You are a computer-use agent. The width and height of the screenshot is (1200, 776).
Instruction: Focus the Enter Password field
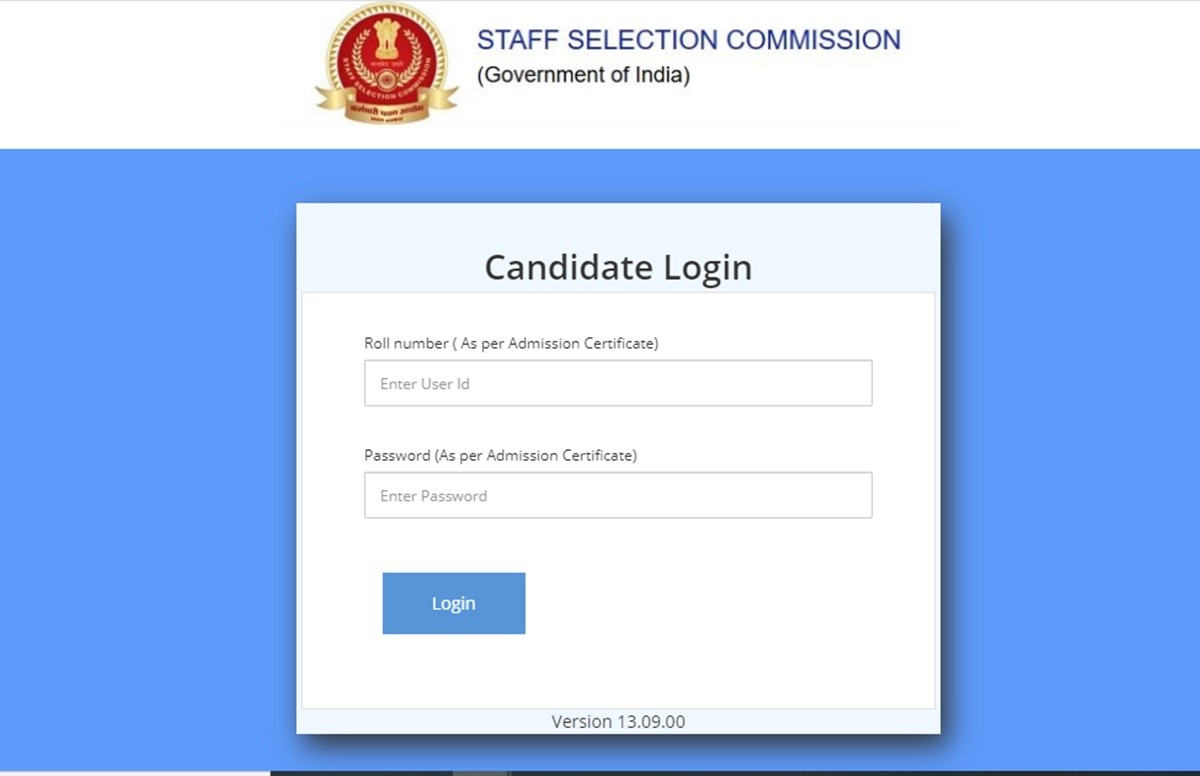point(618,495)
